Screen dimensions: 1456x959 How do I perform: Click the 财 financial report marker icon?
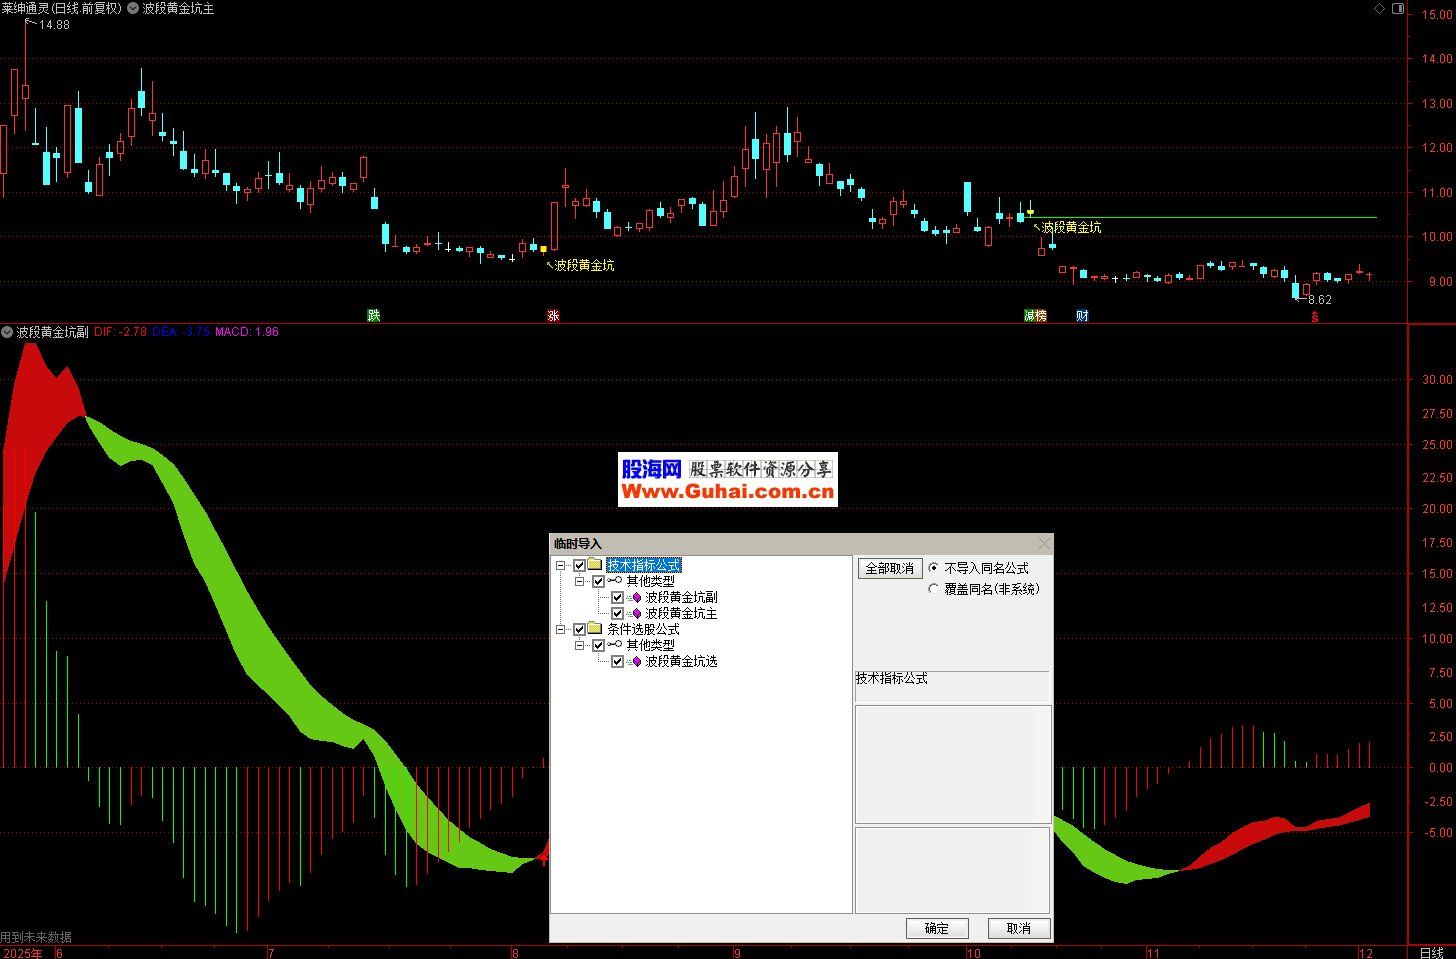[1082, 316]
